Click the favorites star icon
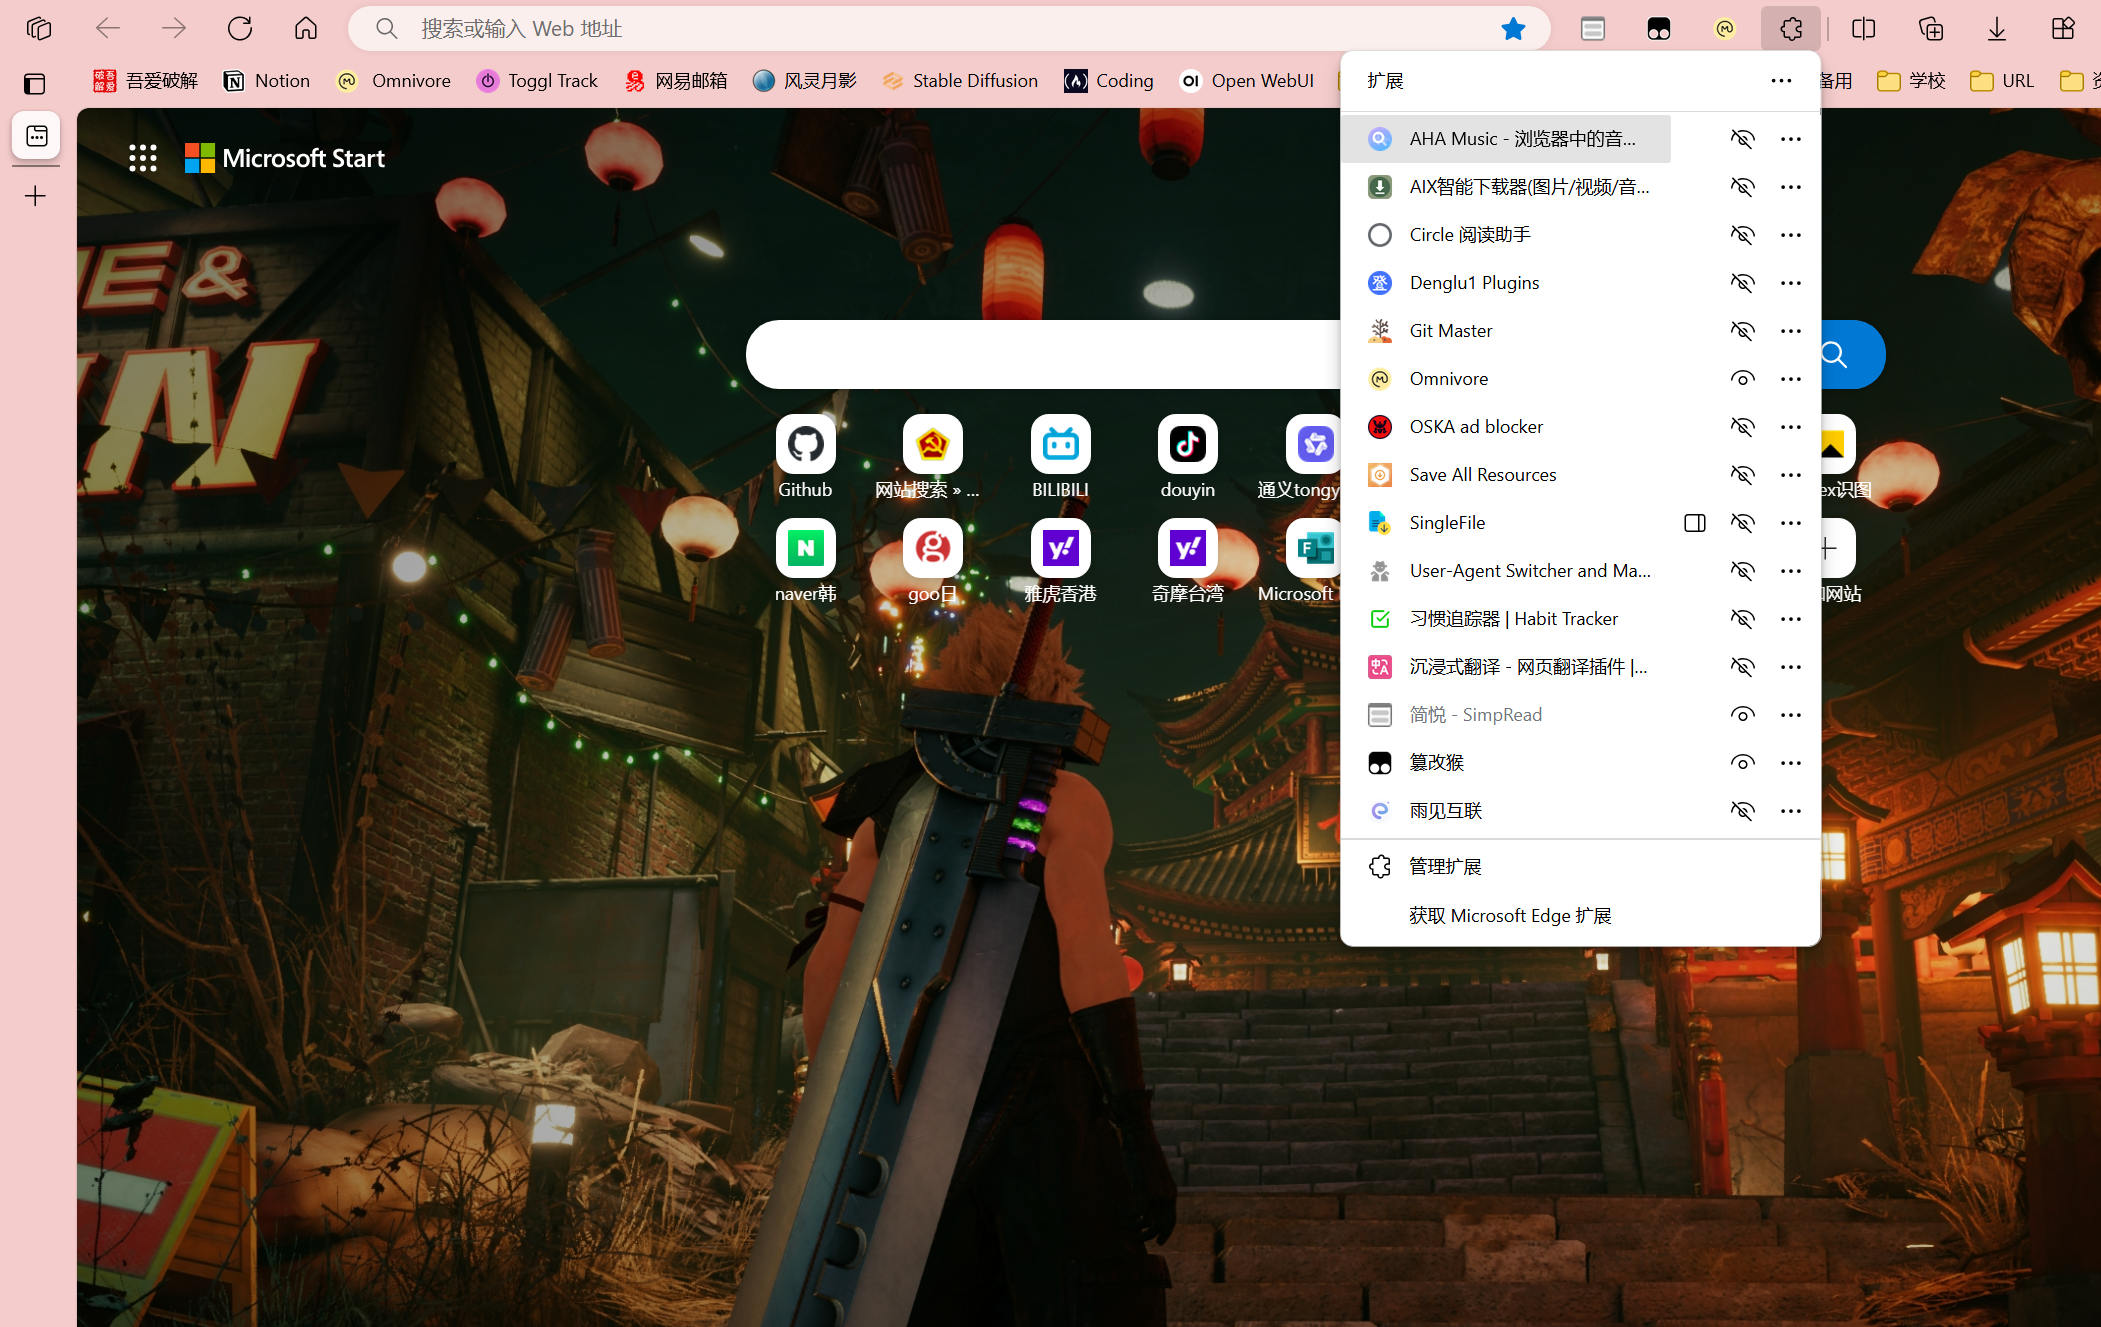This screenshot has width=2101, height=1327. (x=1512, y=29)
